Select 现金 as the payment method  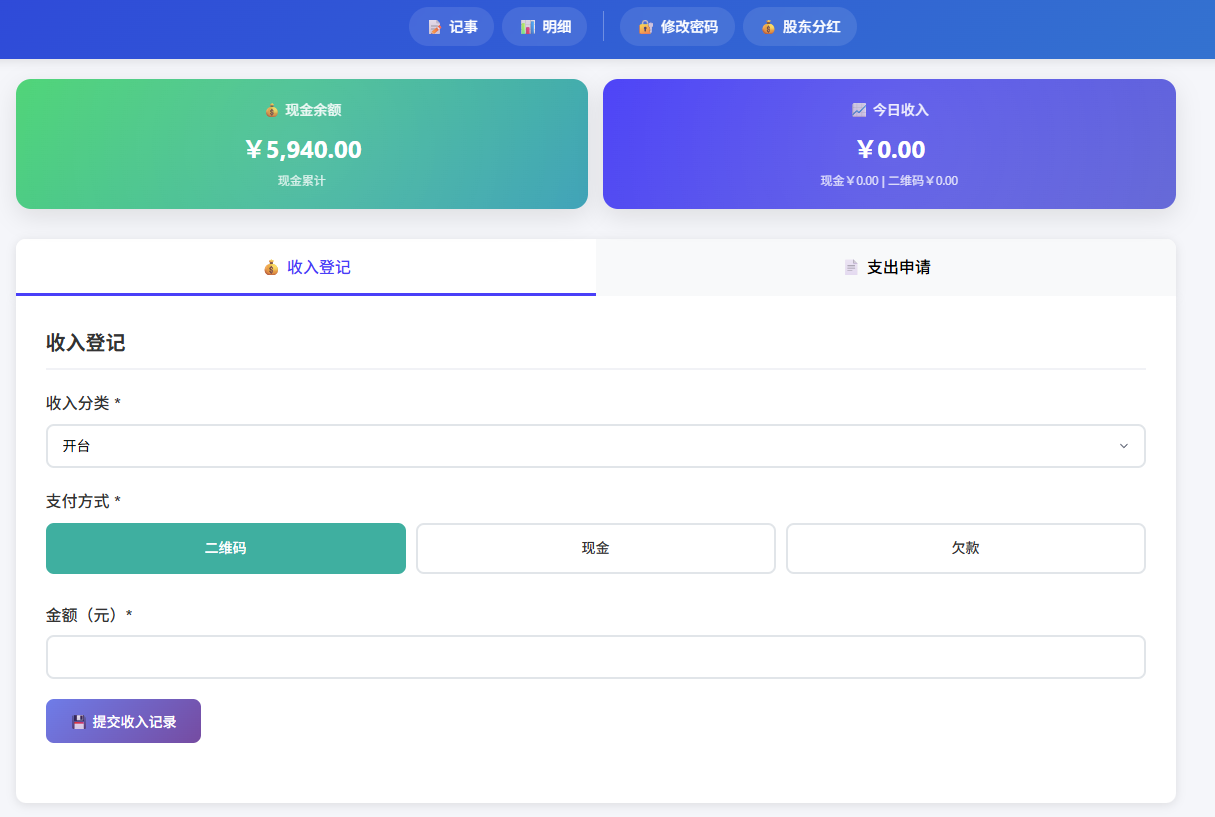(x=595, y=548)
